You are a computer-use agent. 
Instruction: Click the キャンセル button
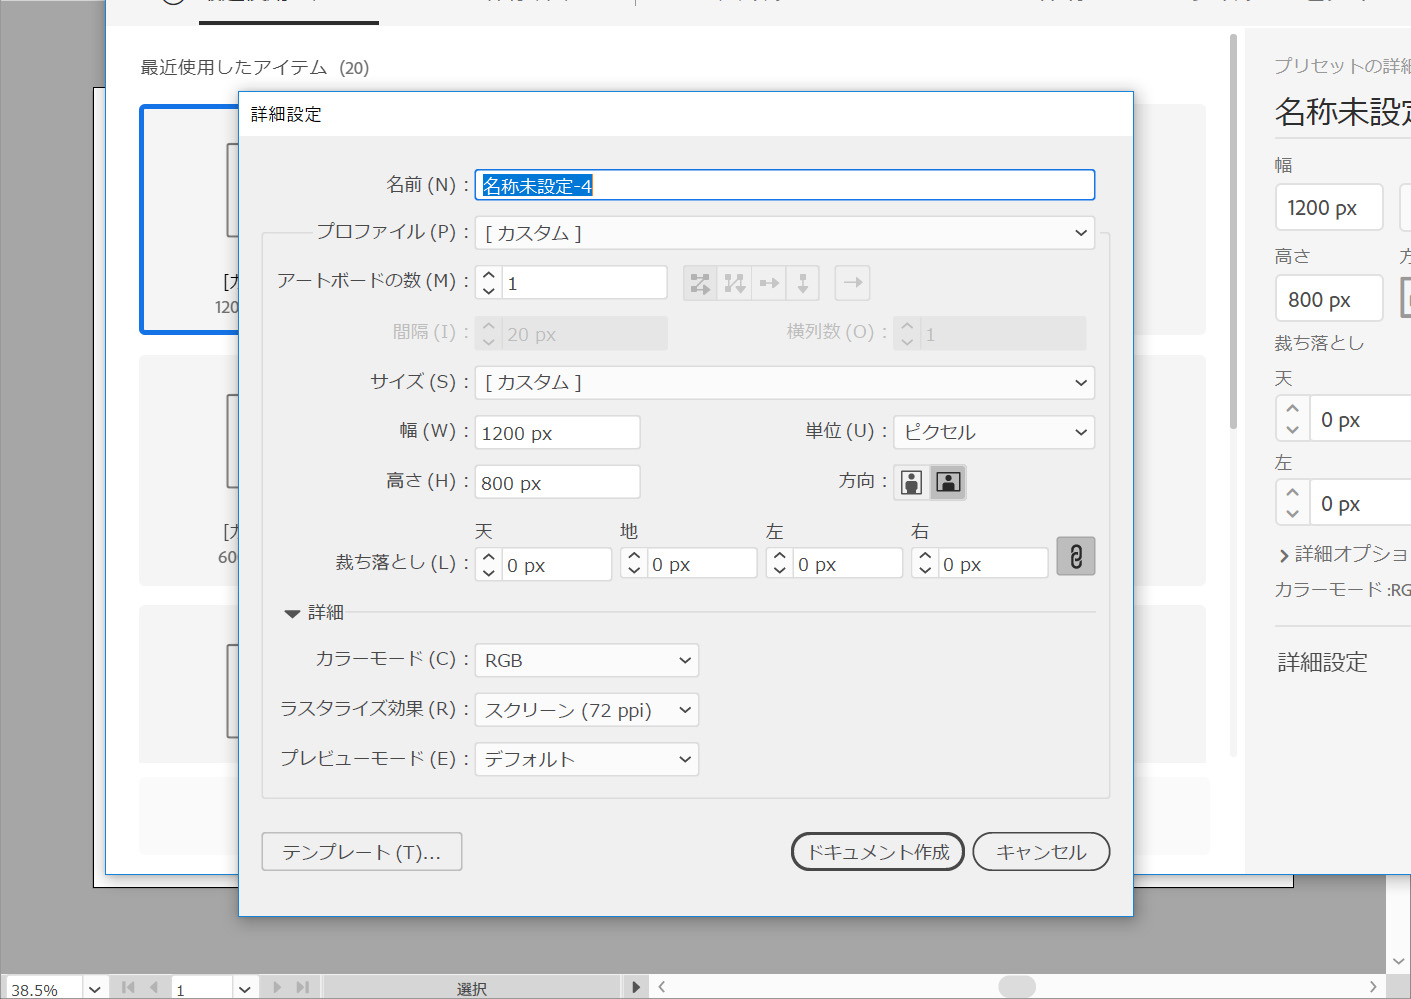point(1040,852)
